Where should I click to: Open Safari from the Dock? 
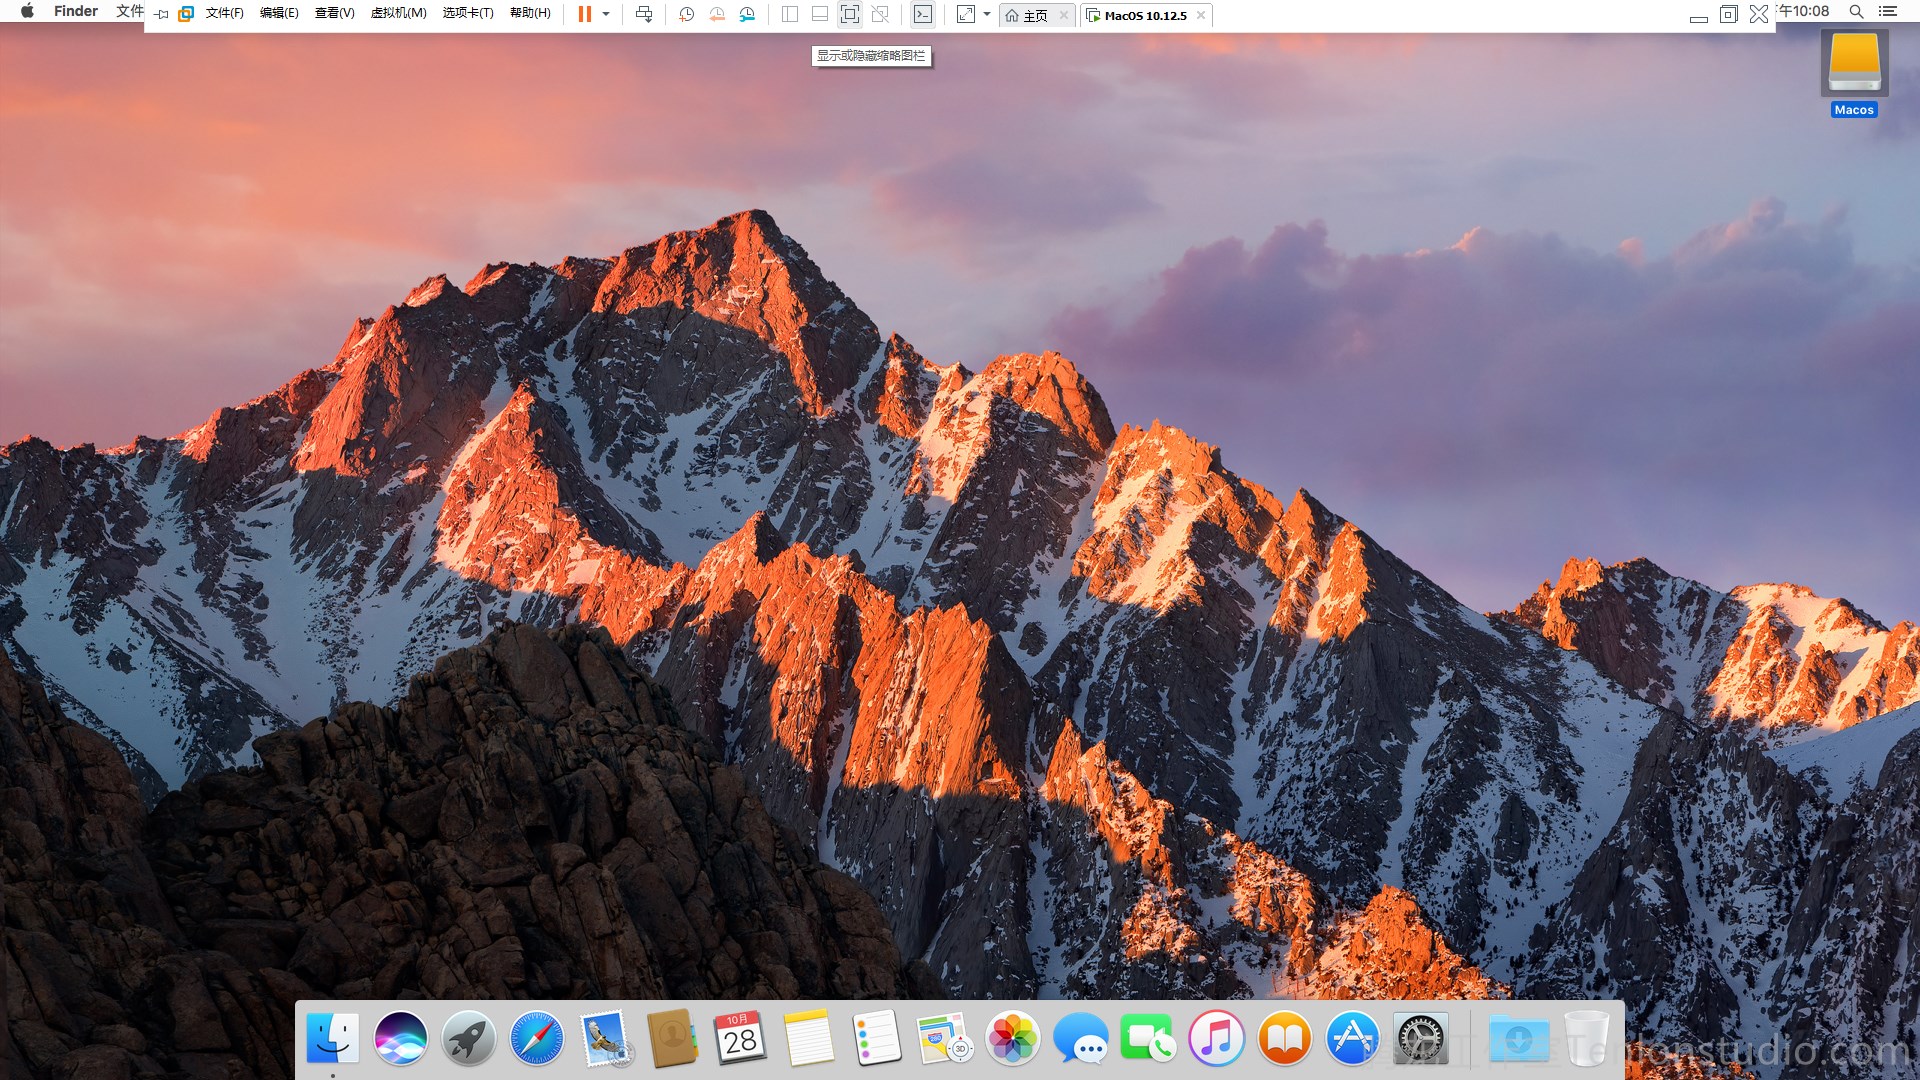pos(537,1038)
